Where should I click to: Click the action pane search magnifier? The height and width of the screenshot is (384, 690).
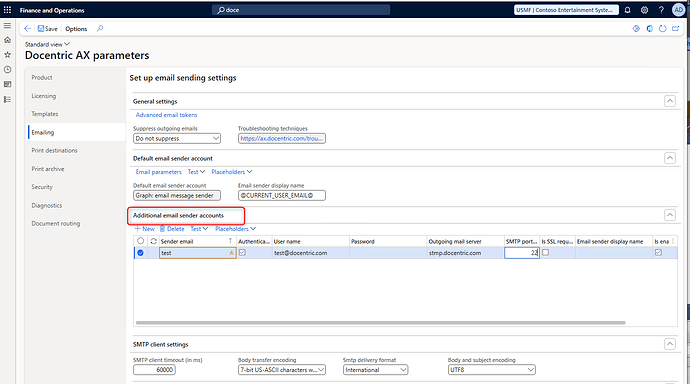100,29
